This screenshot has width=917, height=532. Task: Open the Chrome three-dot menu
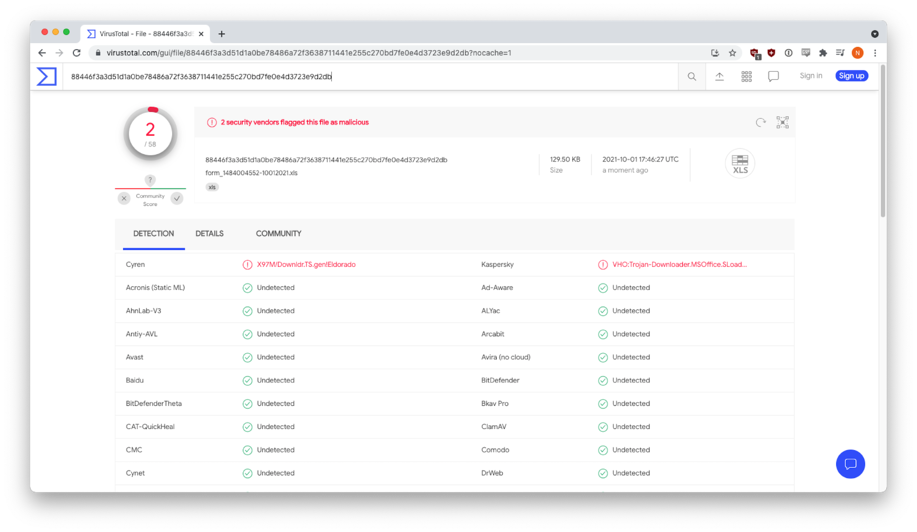tap(875, 53)
